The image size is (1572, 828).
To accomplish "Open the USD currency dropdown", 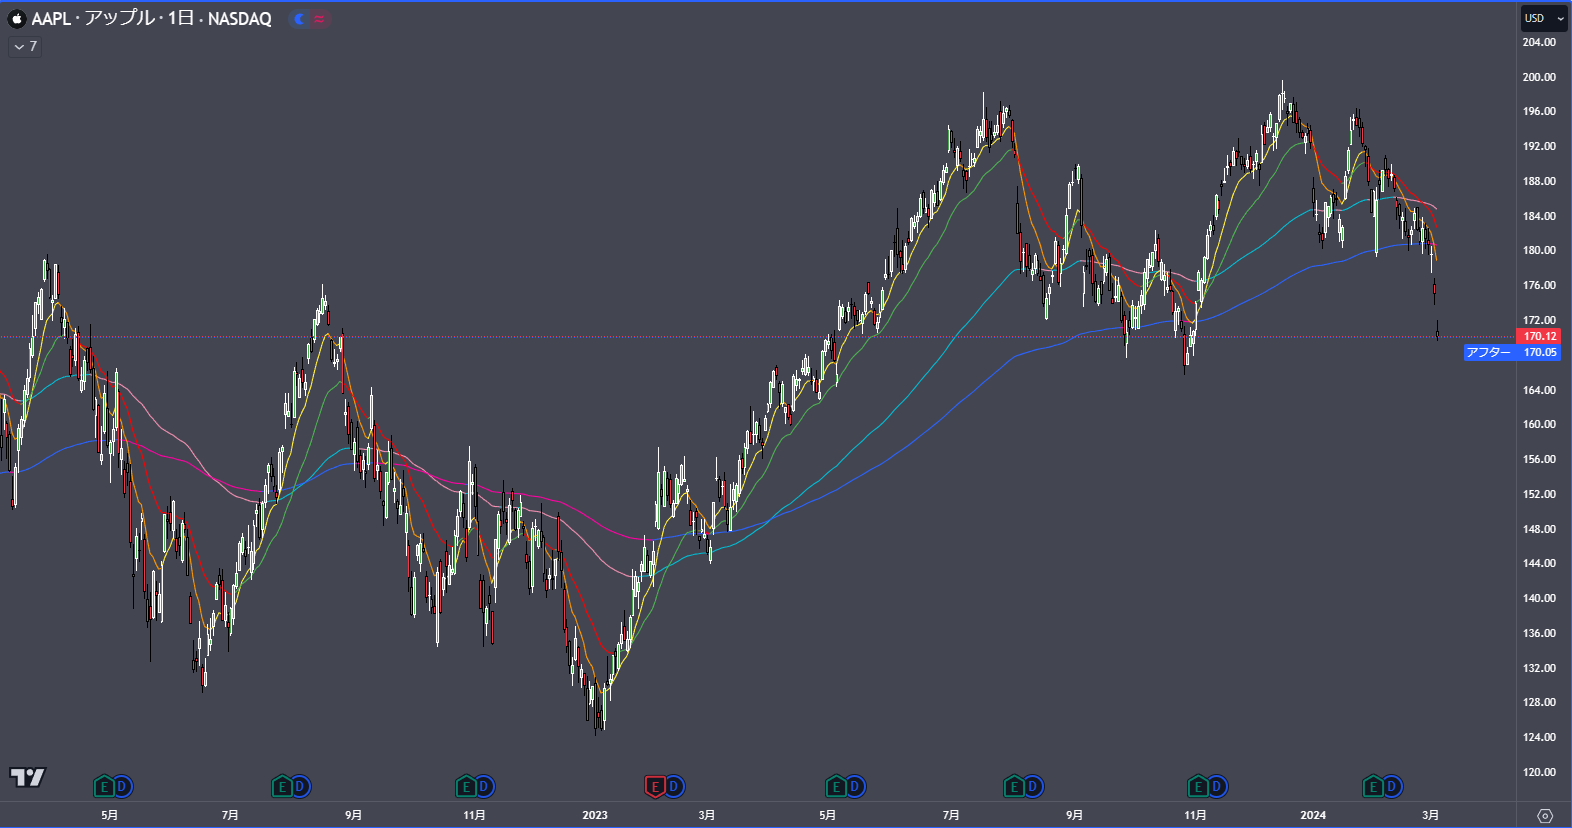I will (1544, 18).
